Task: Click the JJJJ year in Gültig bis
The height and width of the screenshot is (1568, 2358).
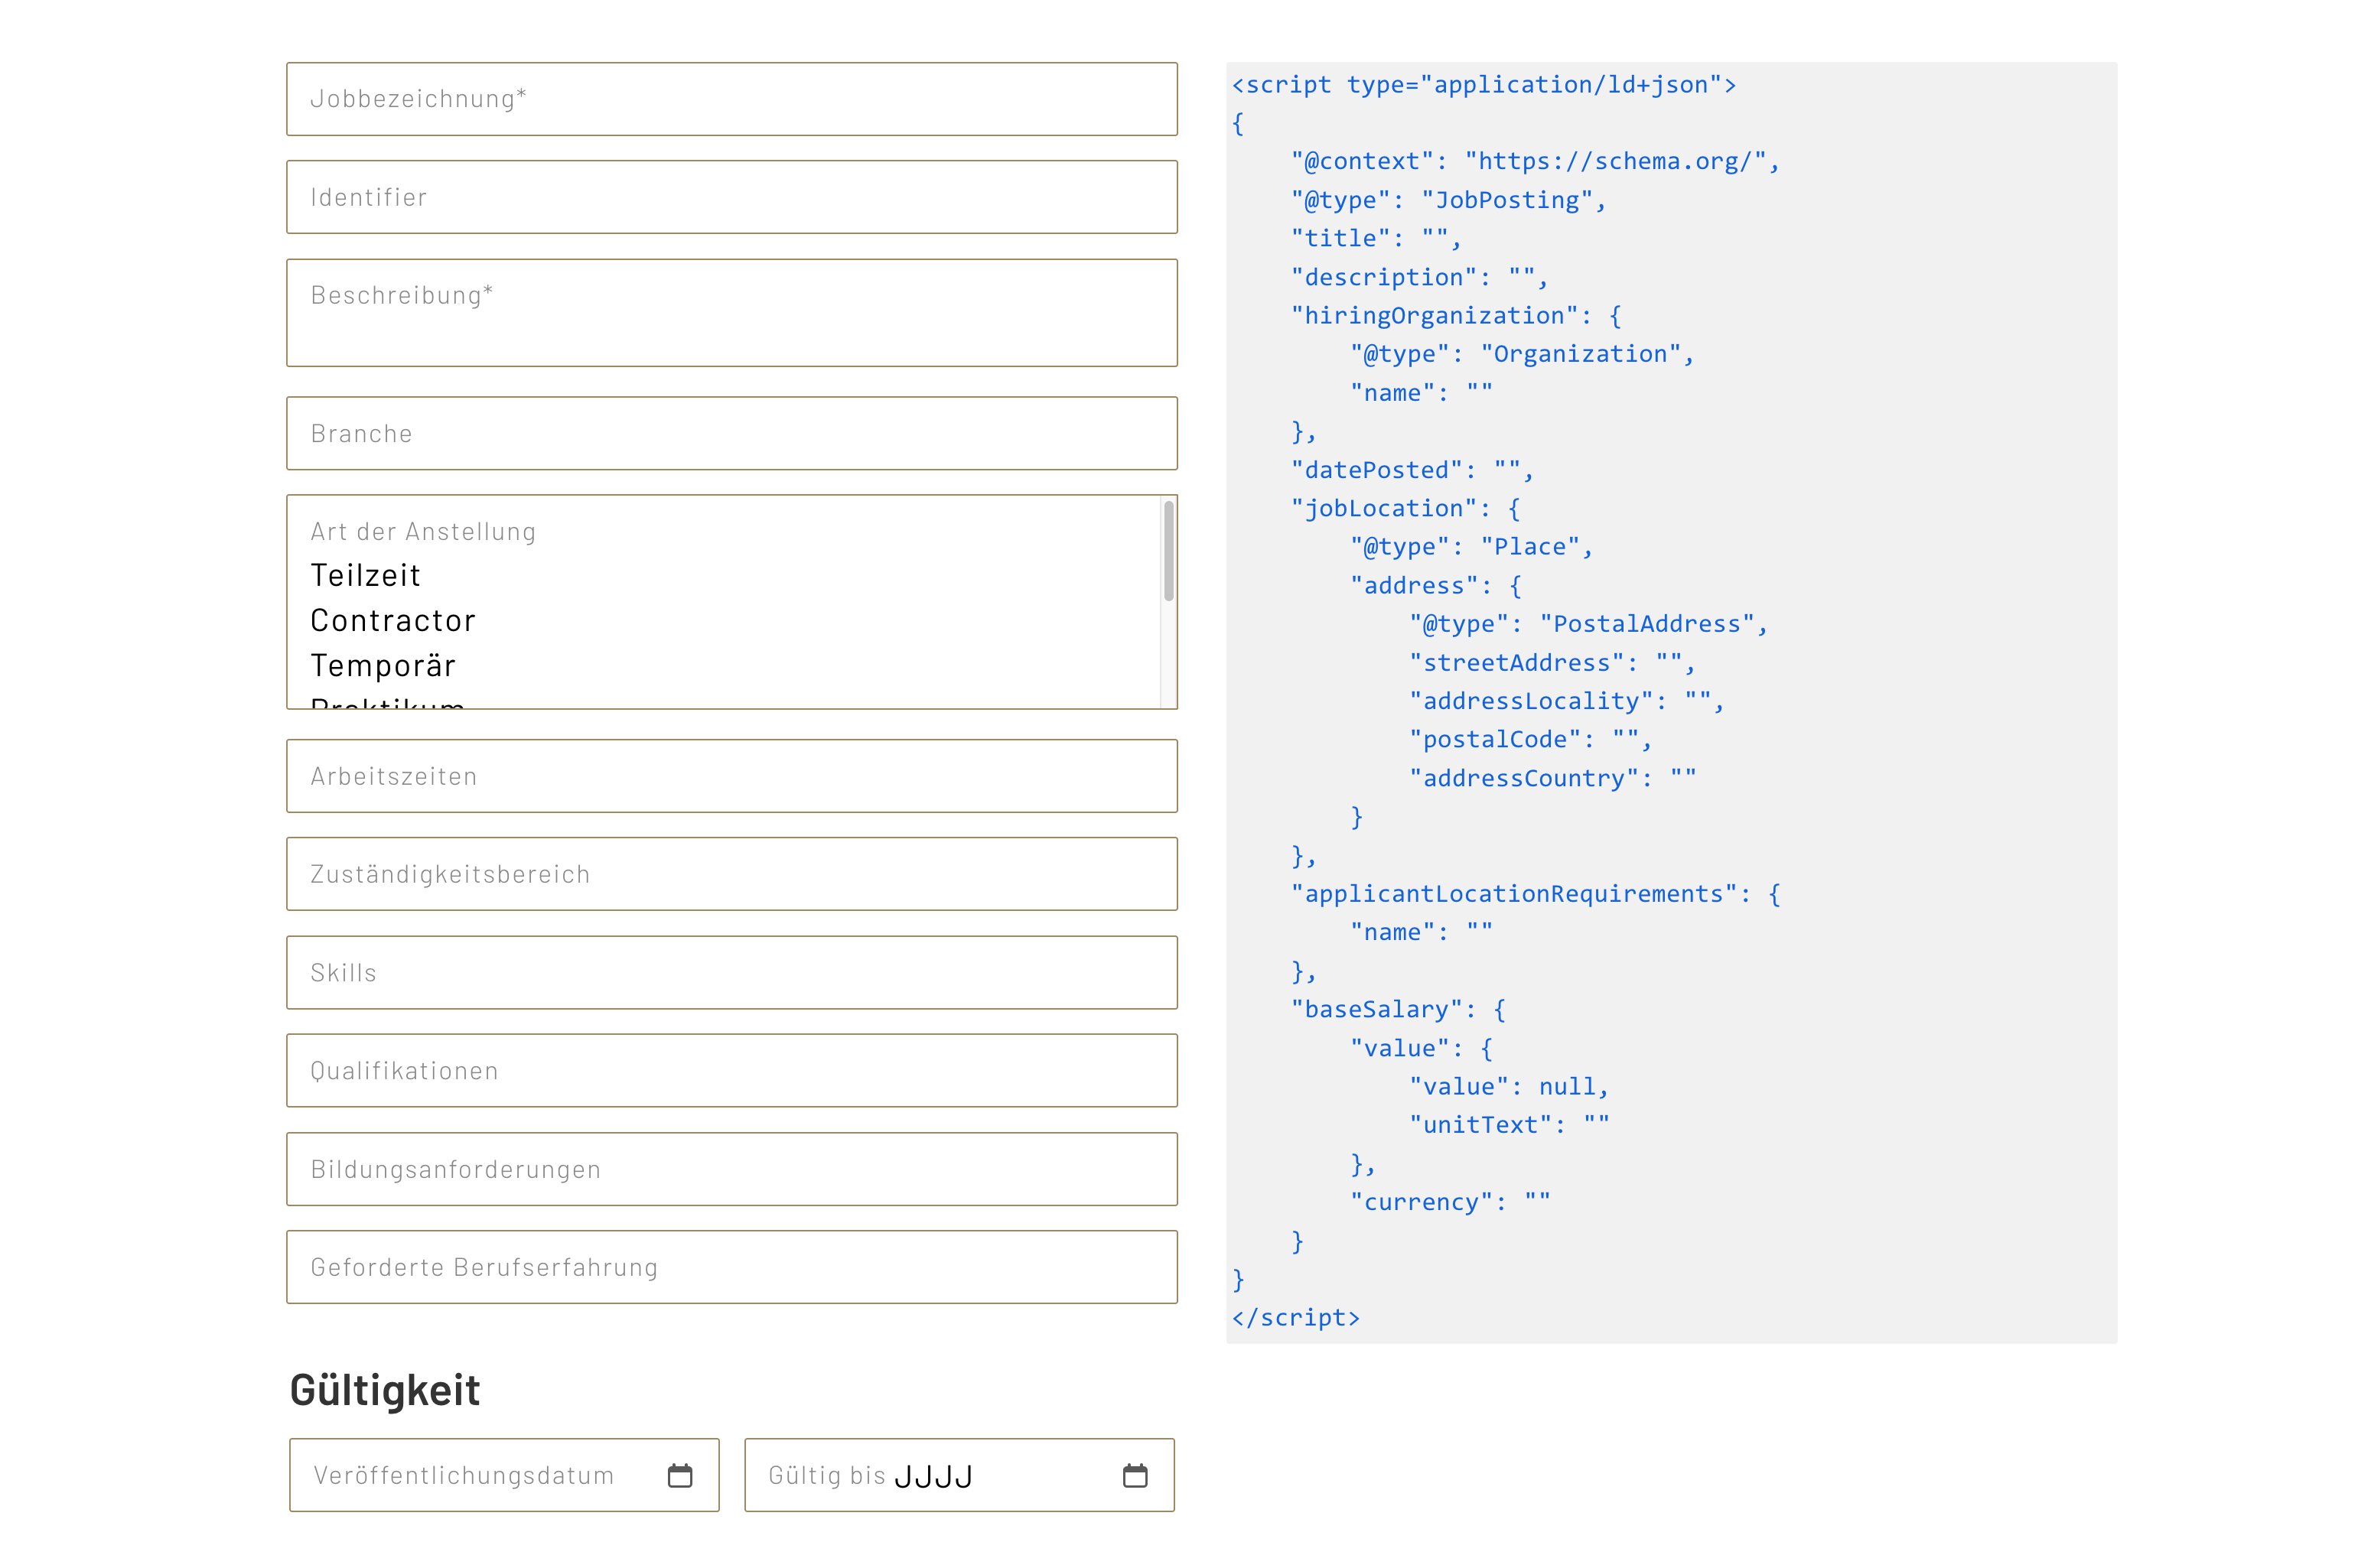Action: click(932, 1476)
